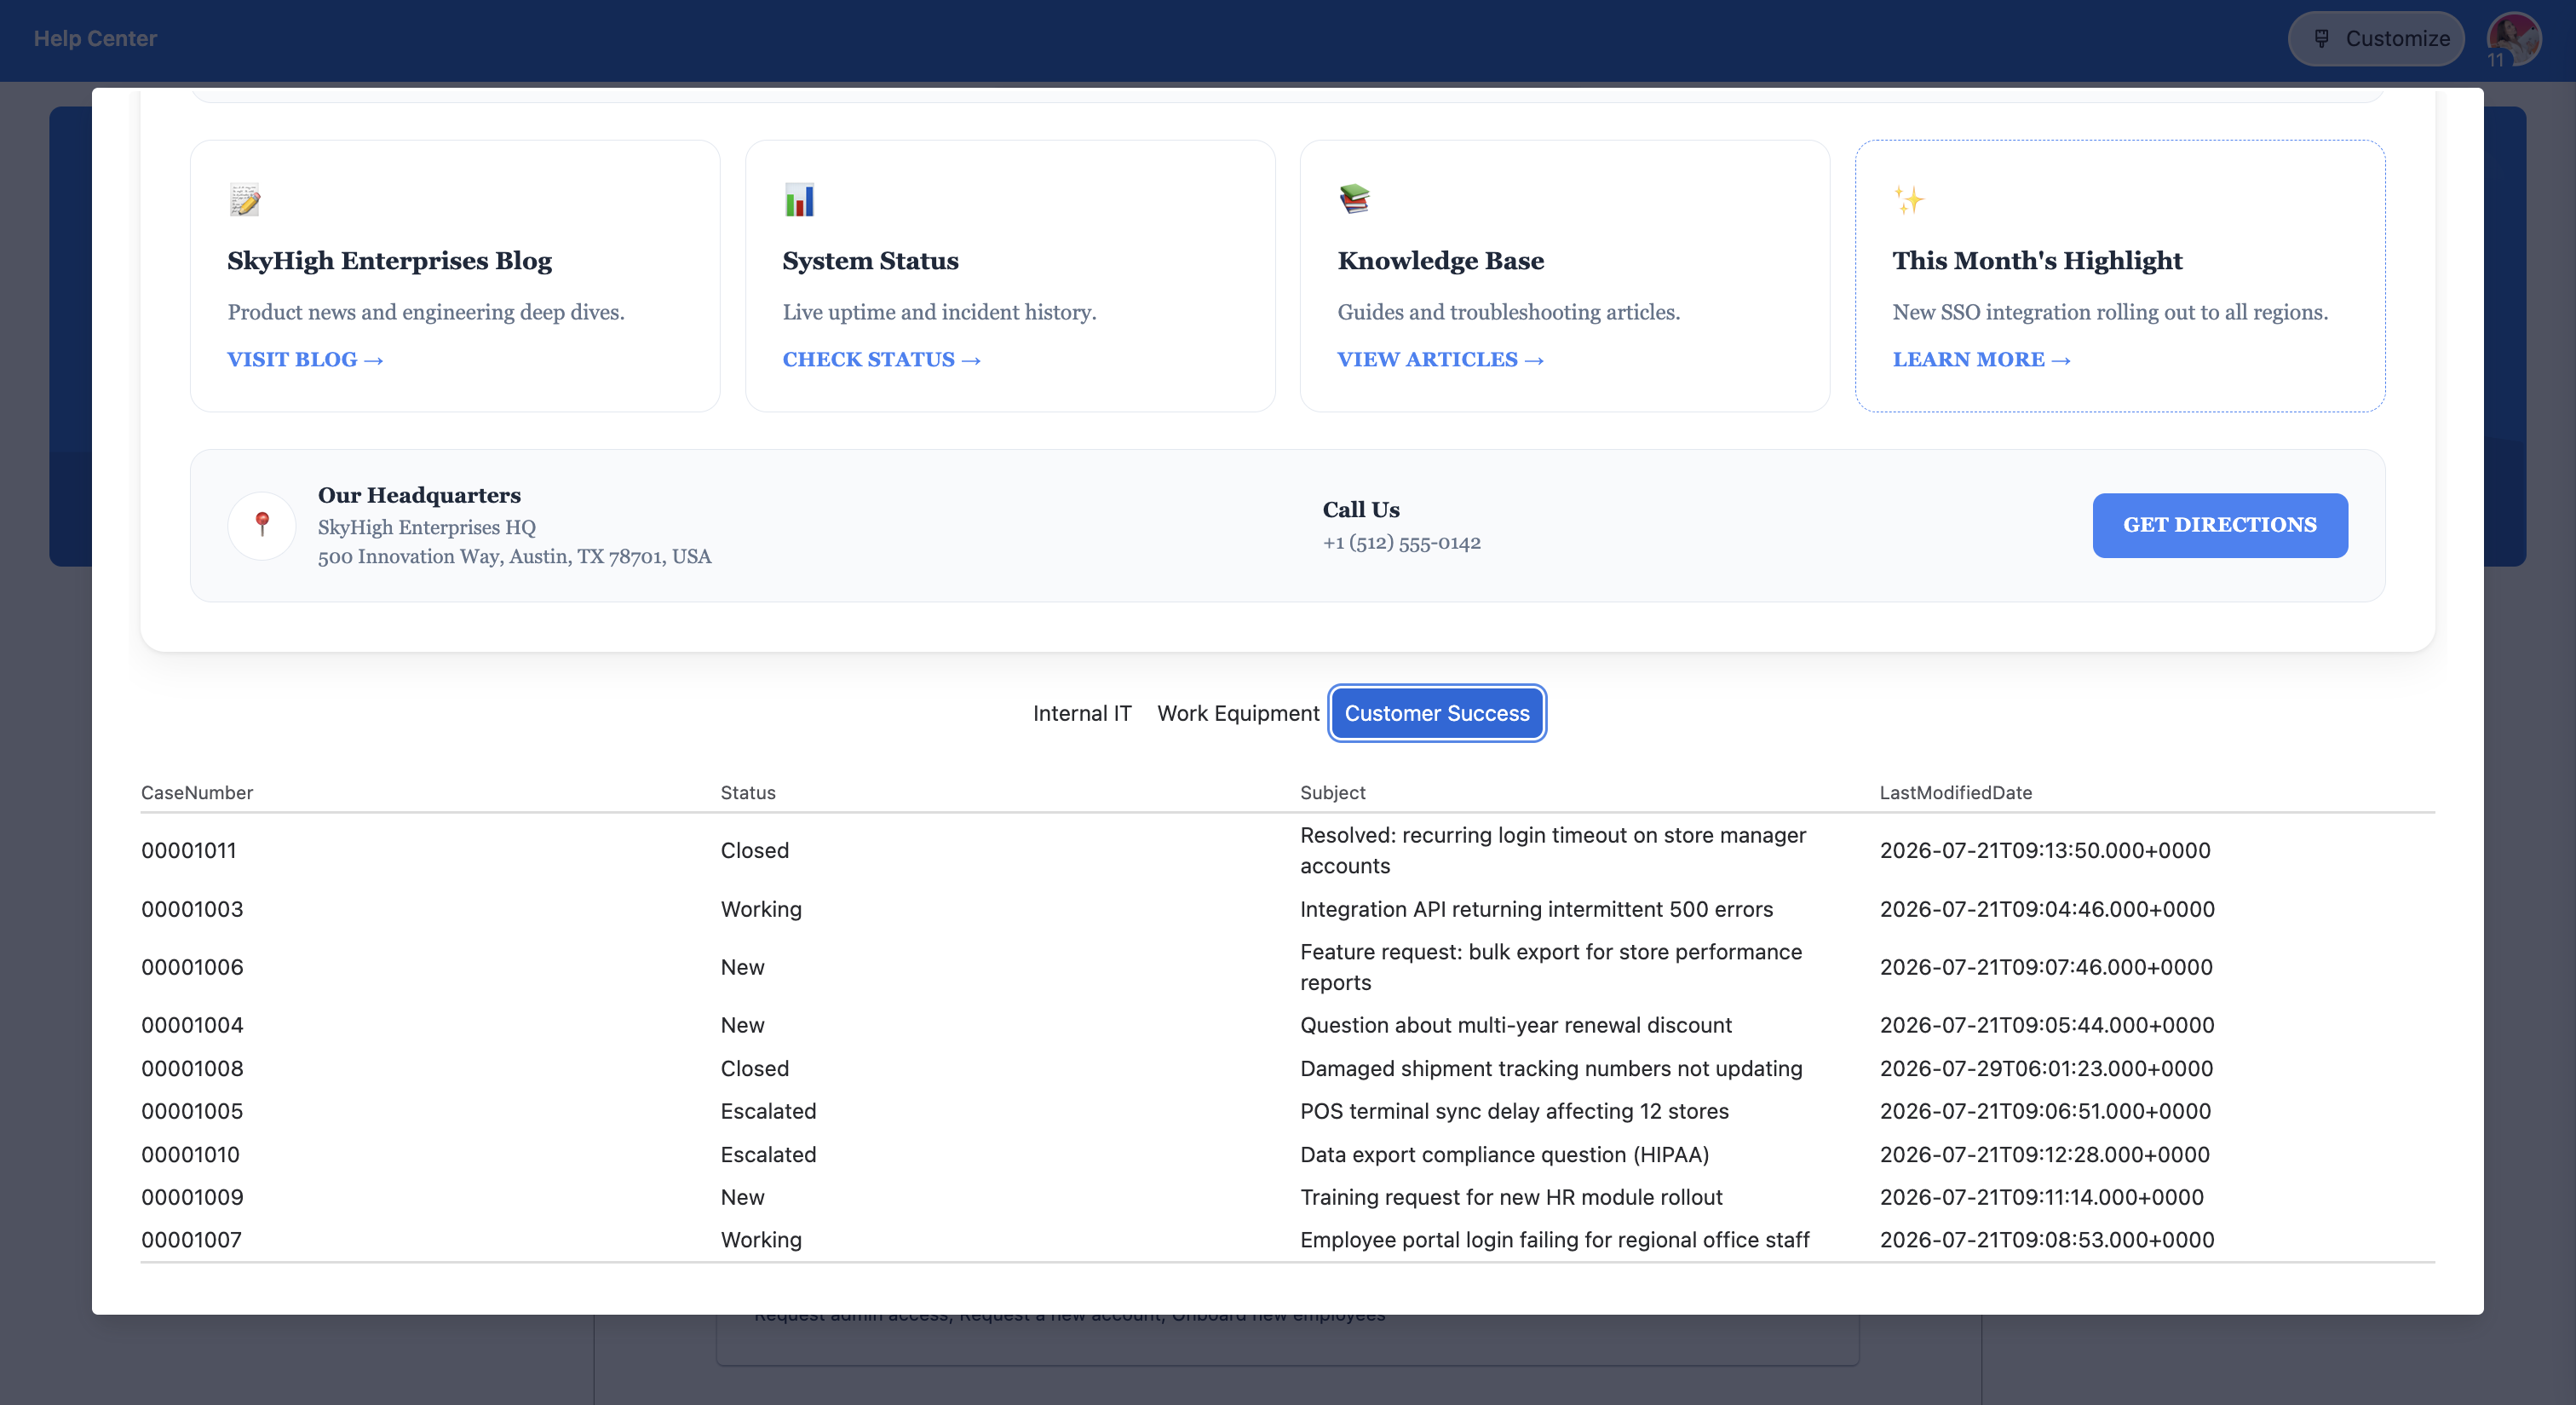Select case number 00001007

click(x=191, y=1240)
